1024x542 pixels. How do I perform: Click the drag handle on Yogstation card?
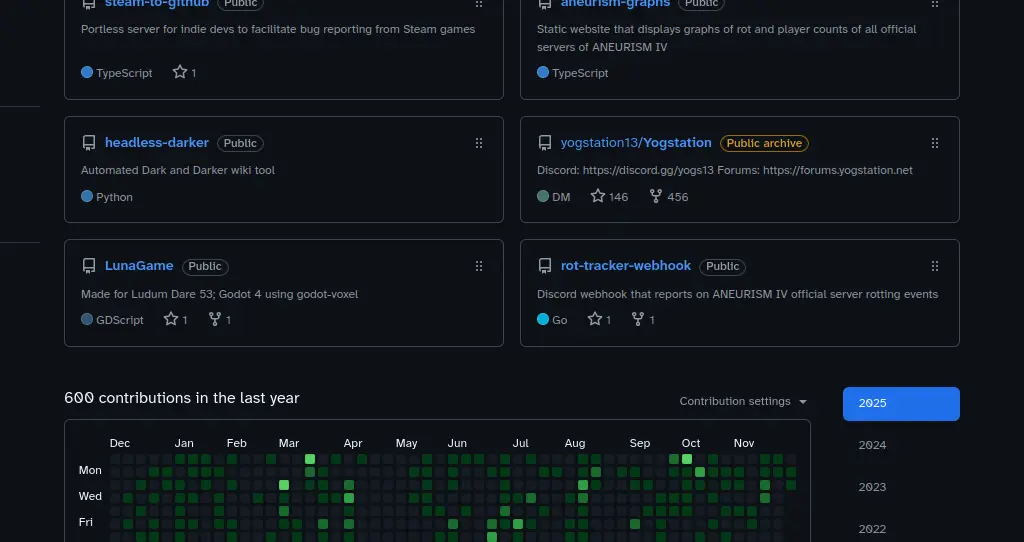(935, 143)
